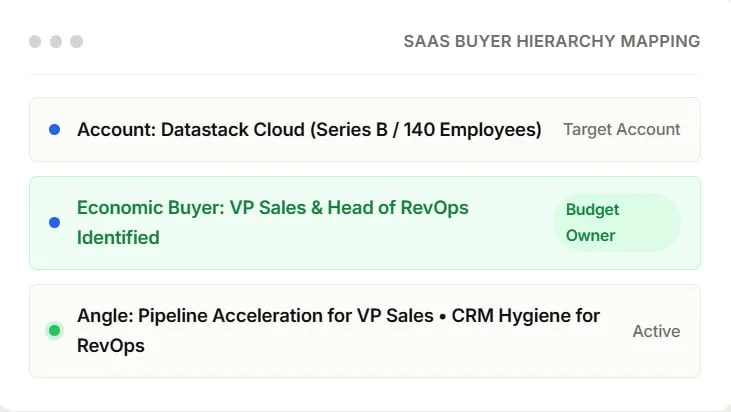Click the 'RevOps' word on Angle's second line

(x=110, y=346)
